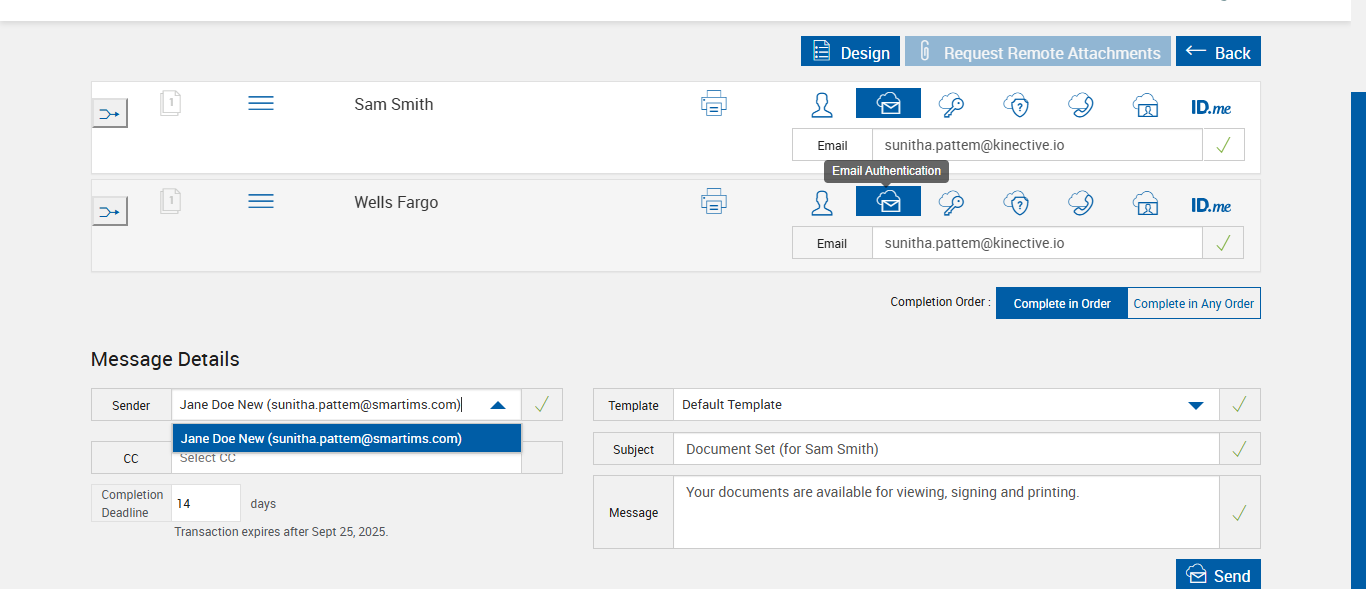Click the Completion Deadline days field

tap(206, 504)
